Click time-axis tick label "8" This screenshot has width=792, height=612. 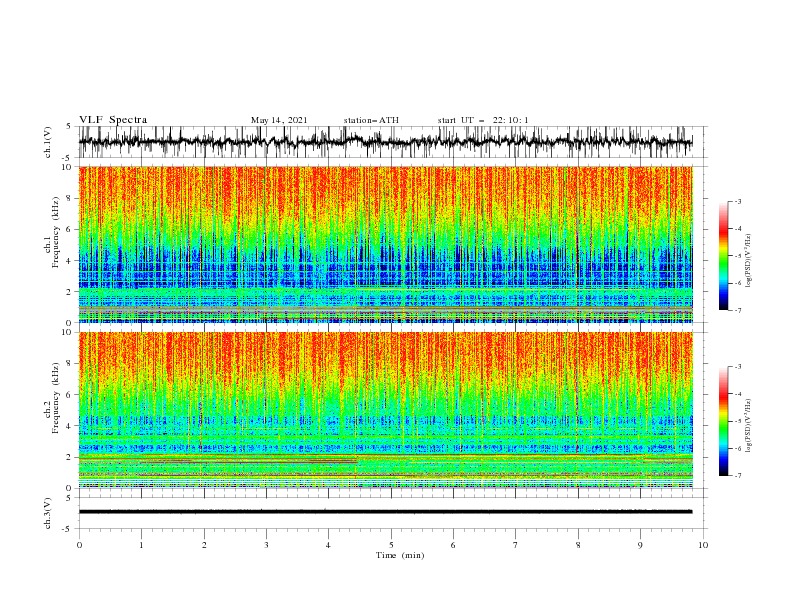[x=578, y=545]
